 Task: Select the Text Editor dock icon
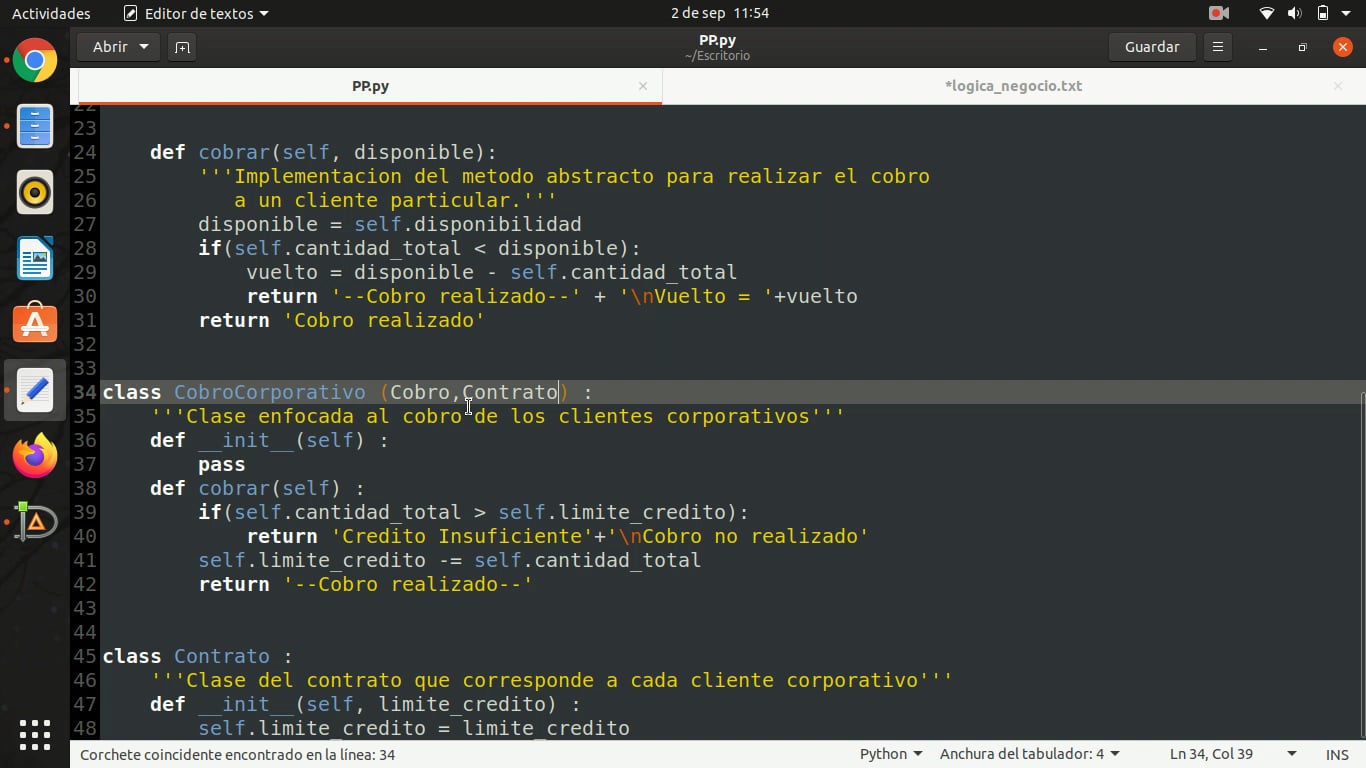tap(35, 390)
